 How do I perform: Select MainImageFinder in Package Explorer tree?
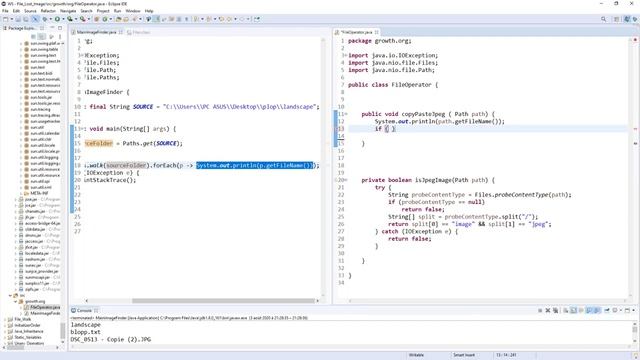coord(45,313)
